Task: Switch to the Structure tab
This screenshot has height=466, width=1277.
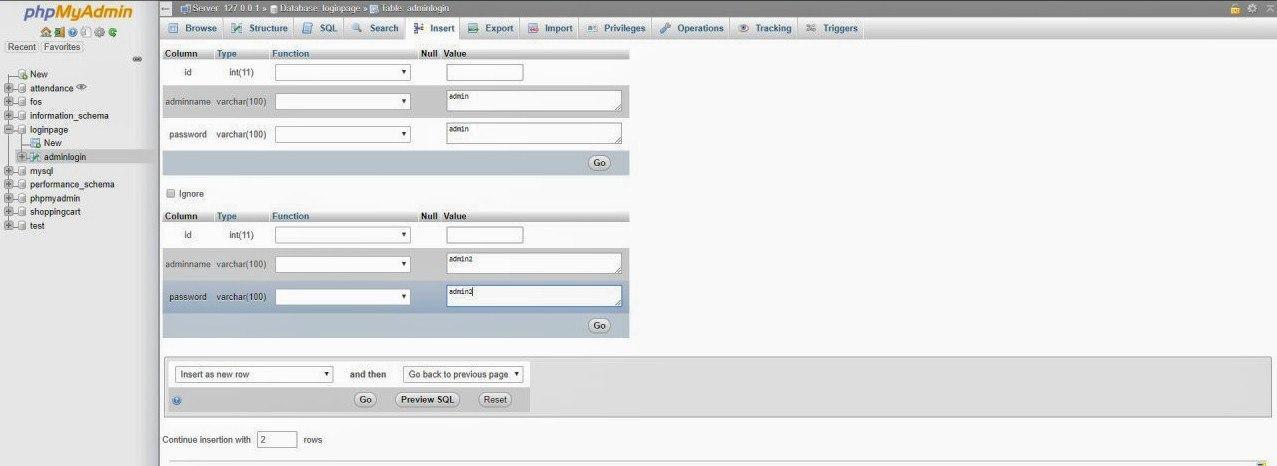Action: [x=259, y=28]
